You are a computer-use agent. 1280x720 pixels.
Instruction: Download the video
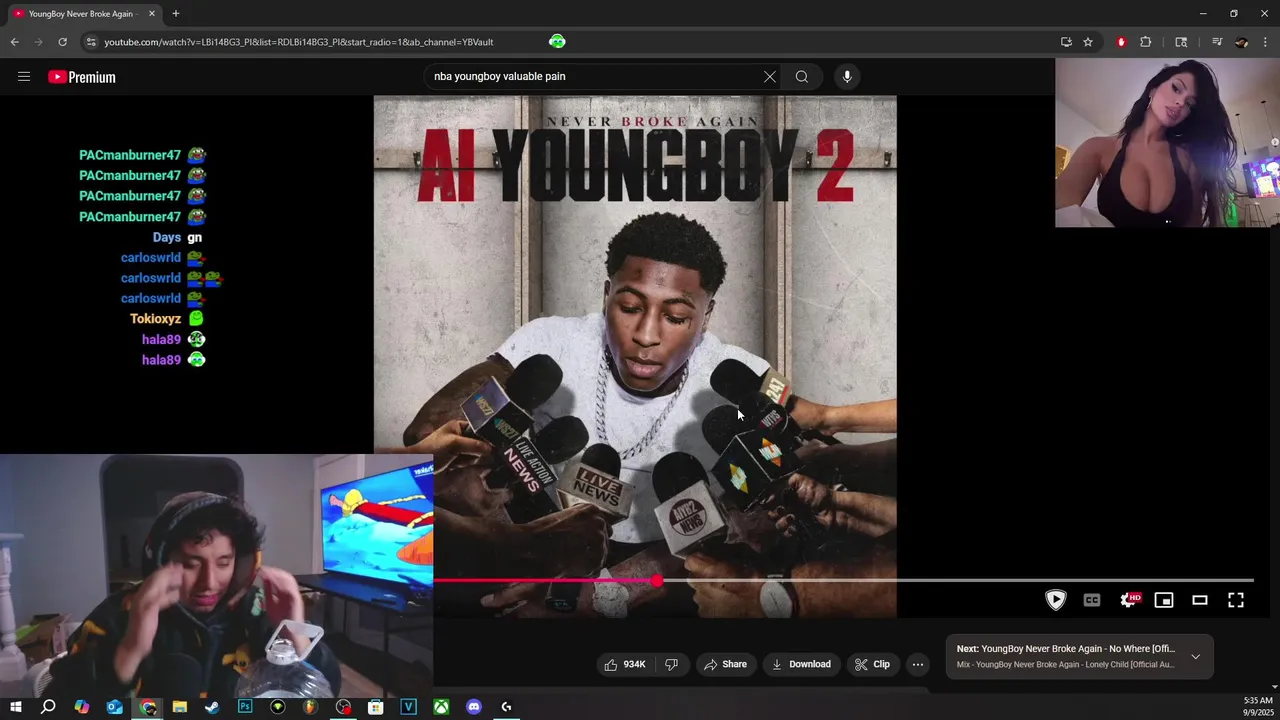coord(801,664)
